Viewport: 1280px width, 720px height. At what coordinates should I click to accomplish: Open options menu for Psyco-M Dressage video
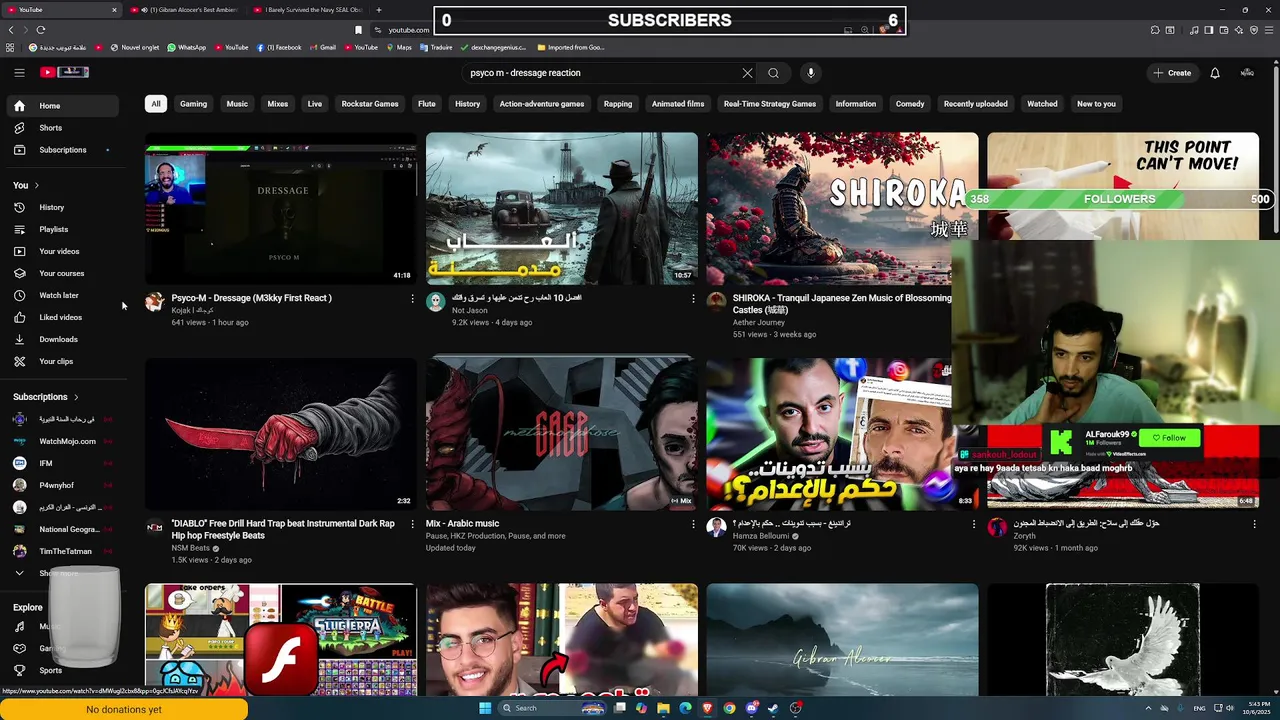(412, 298)
